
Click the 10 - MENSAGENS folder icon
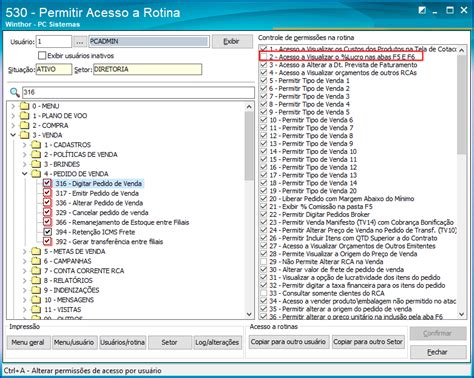[36, 300]
